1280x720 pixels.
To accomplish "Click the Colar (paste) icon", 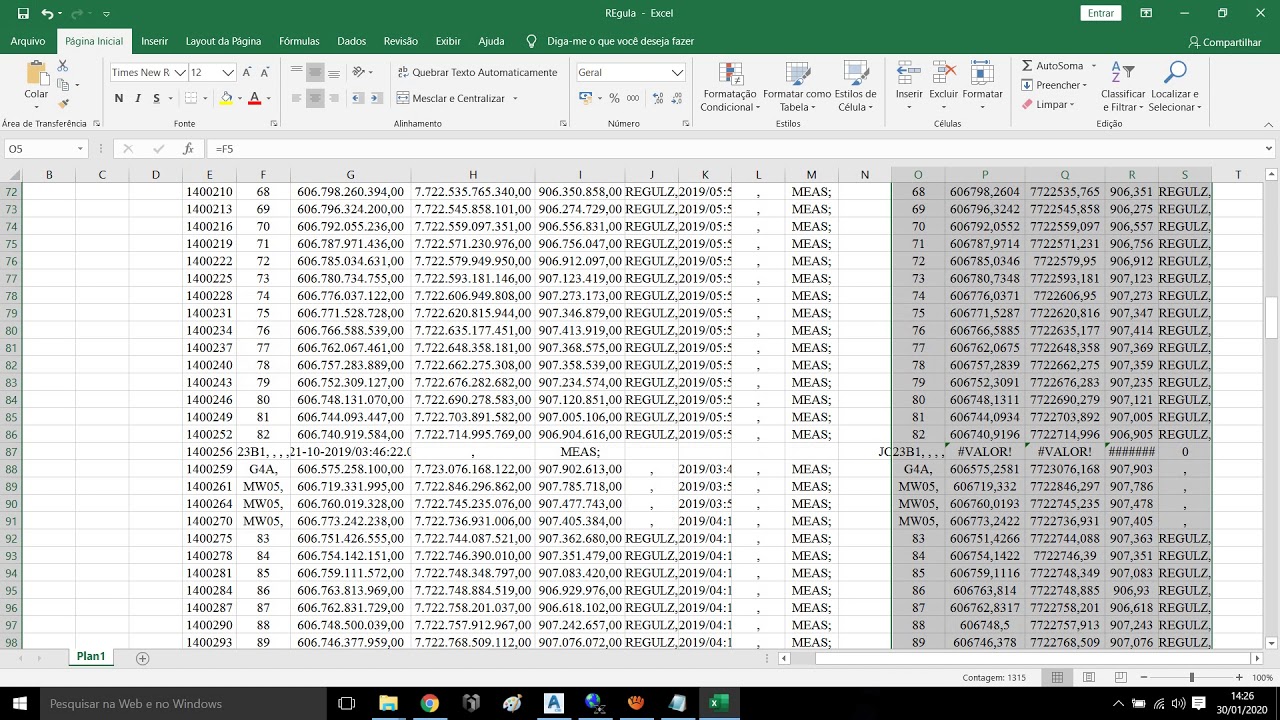I will (x=36, y=73).
